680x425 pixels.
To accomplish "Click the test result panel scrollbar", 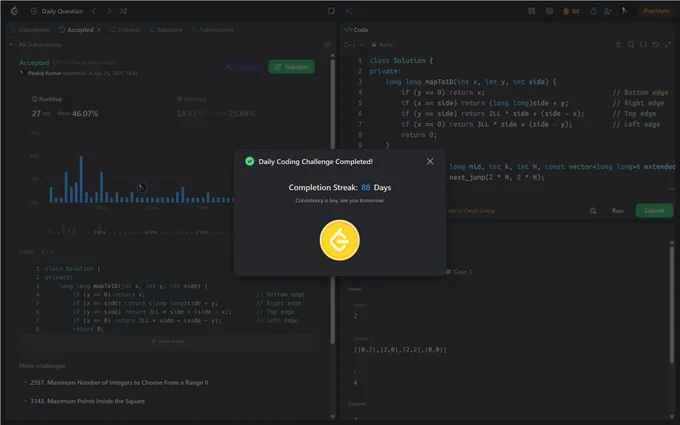I will [x=672, y=304].
